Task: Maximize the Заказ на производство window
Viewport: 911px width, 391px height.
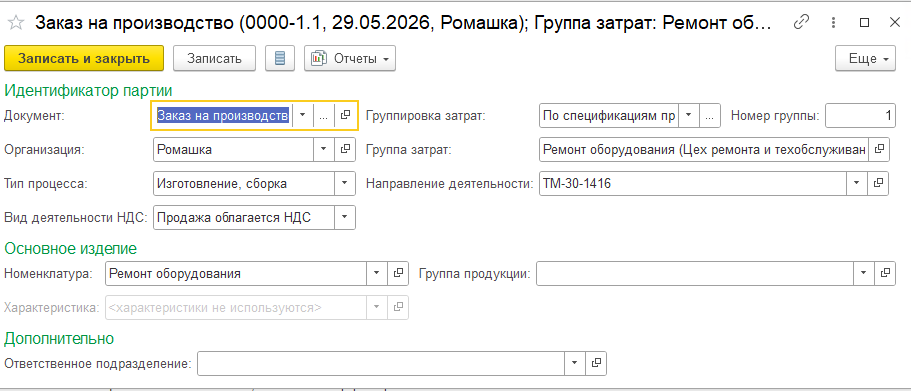Action: click(x=865, y=23)
